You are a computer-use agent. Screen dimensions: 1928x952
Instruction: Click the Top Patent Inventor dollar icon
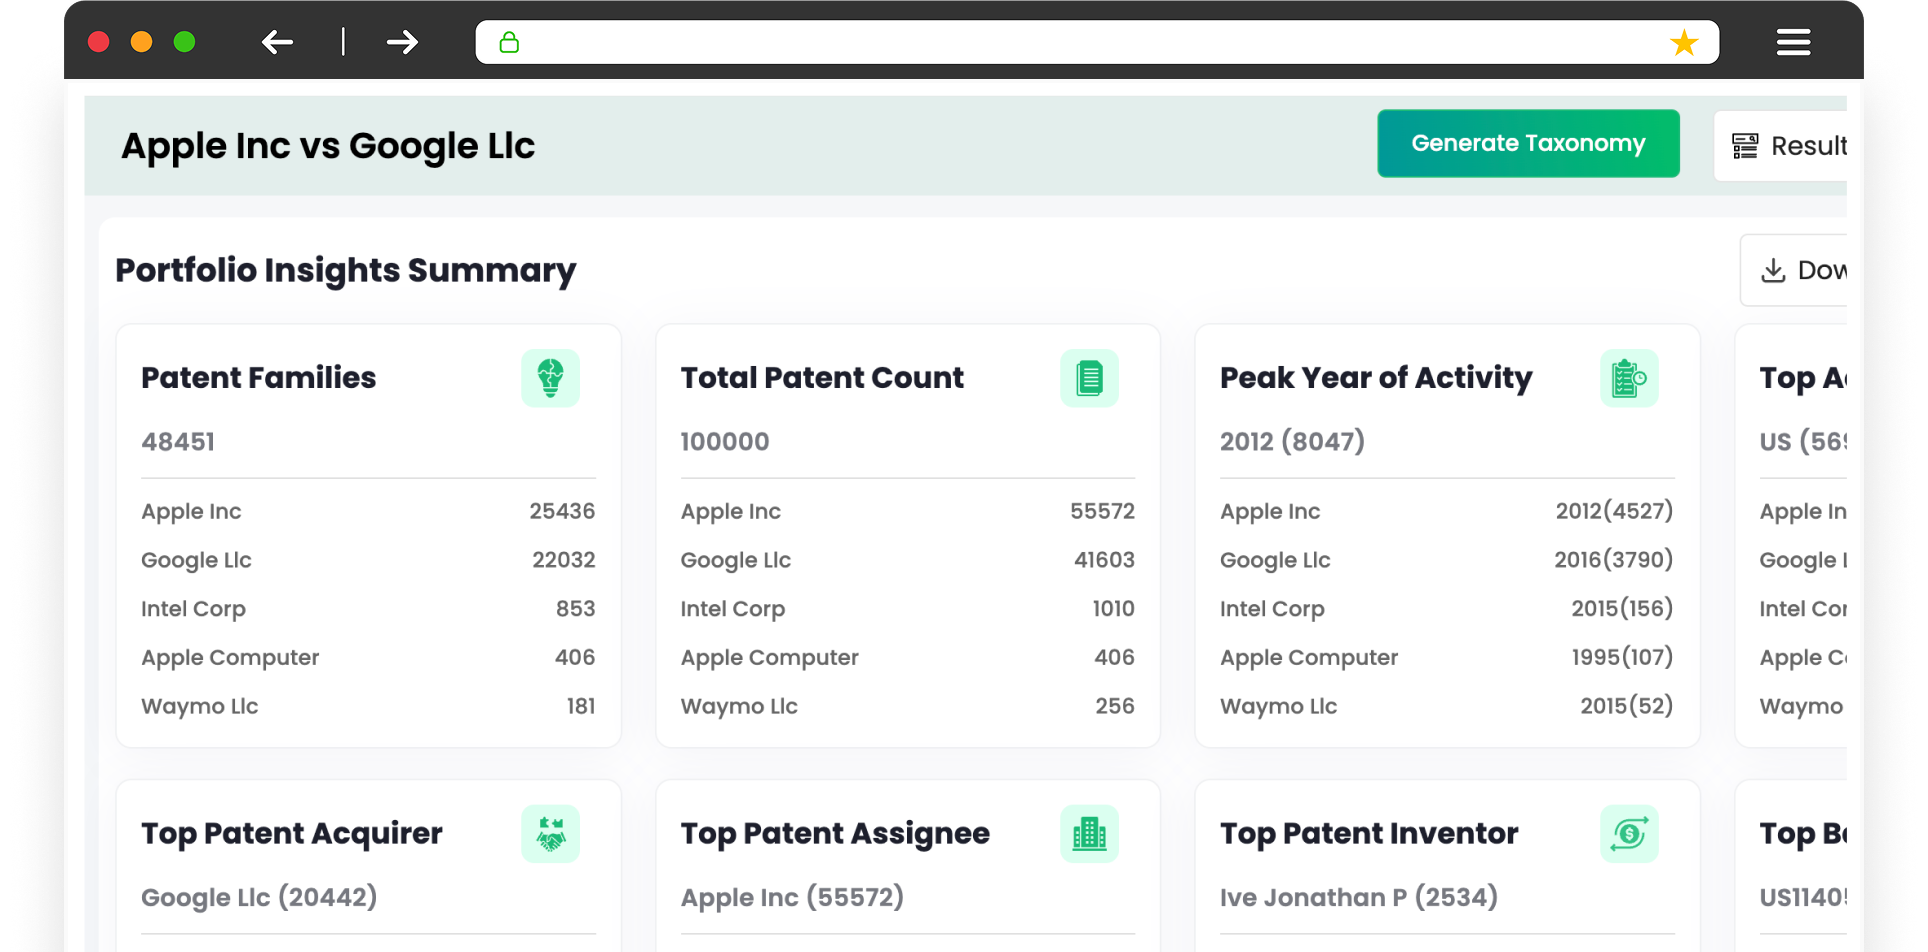click(1629, 834)
